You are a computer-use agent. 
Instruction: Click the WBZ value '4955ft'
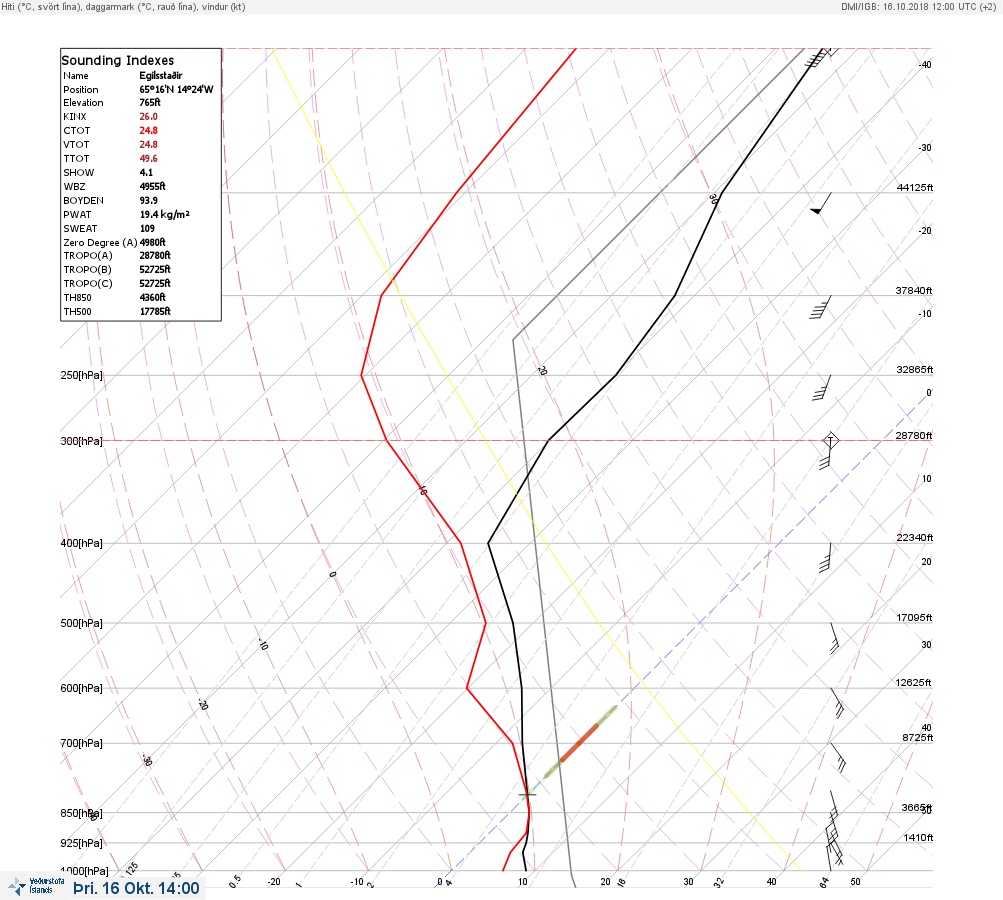pyautogui.click(x=152, y=187)
